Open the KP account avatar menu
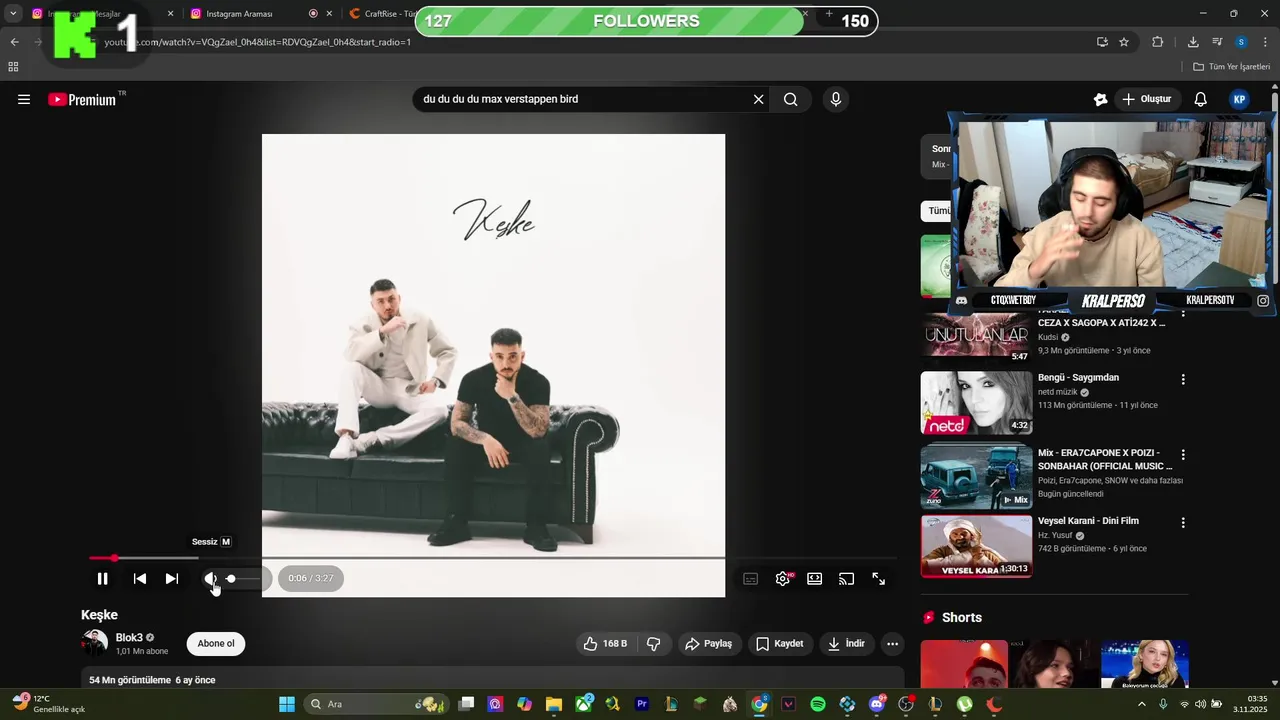The width and height of the screenshot is (1280, 720). pos(1240,99)
